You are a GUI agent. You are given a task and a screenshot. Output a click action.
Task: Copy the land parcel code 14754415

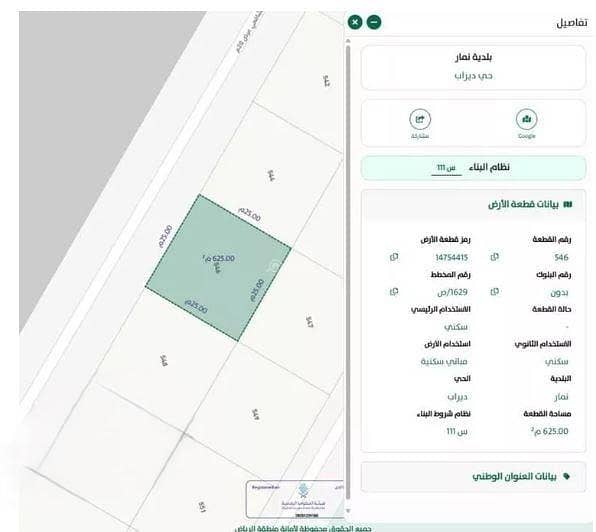tap(394, 257)
